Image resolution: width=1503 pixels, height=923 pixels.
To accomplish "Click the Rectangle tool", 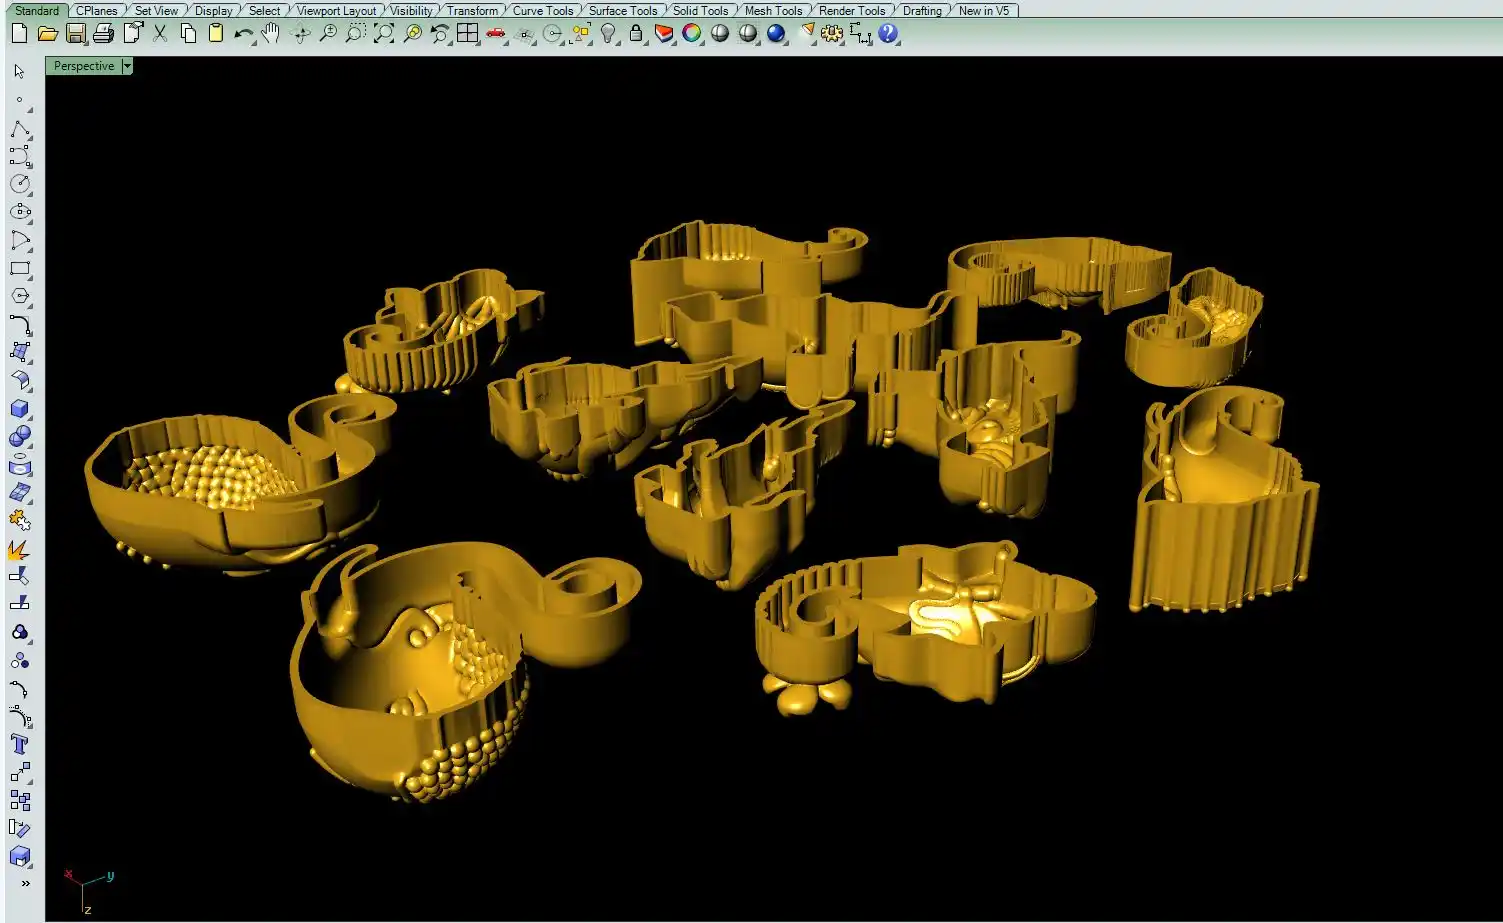I will [x=19, y=268].
